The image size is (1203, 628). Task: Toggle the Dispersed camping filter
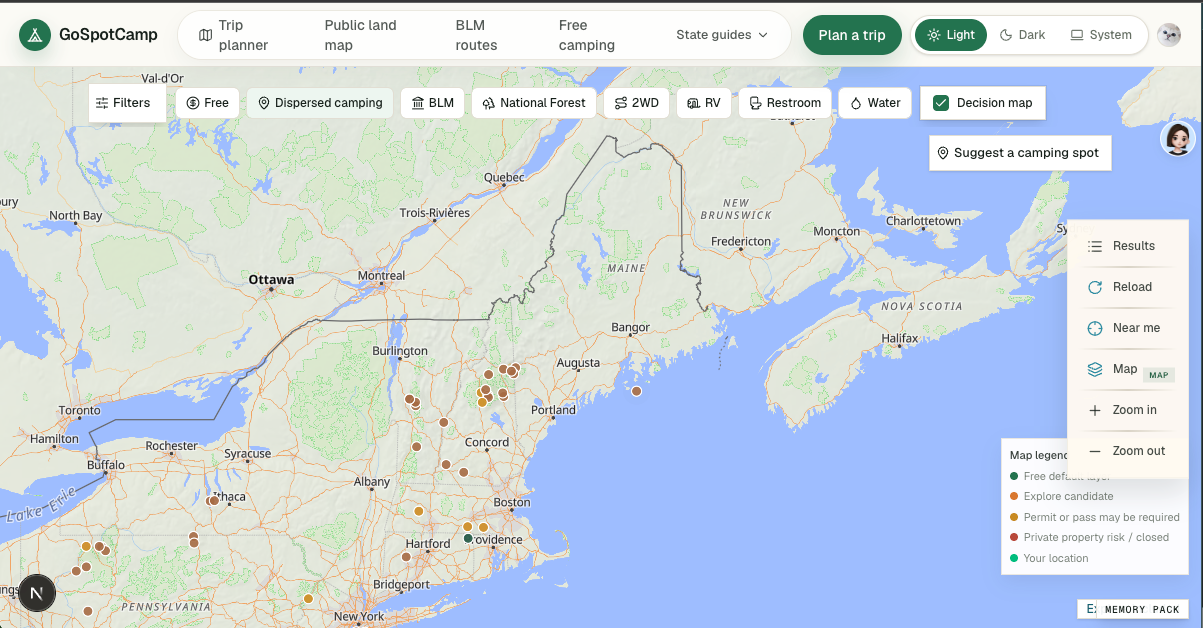point(320,103)
